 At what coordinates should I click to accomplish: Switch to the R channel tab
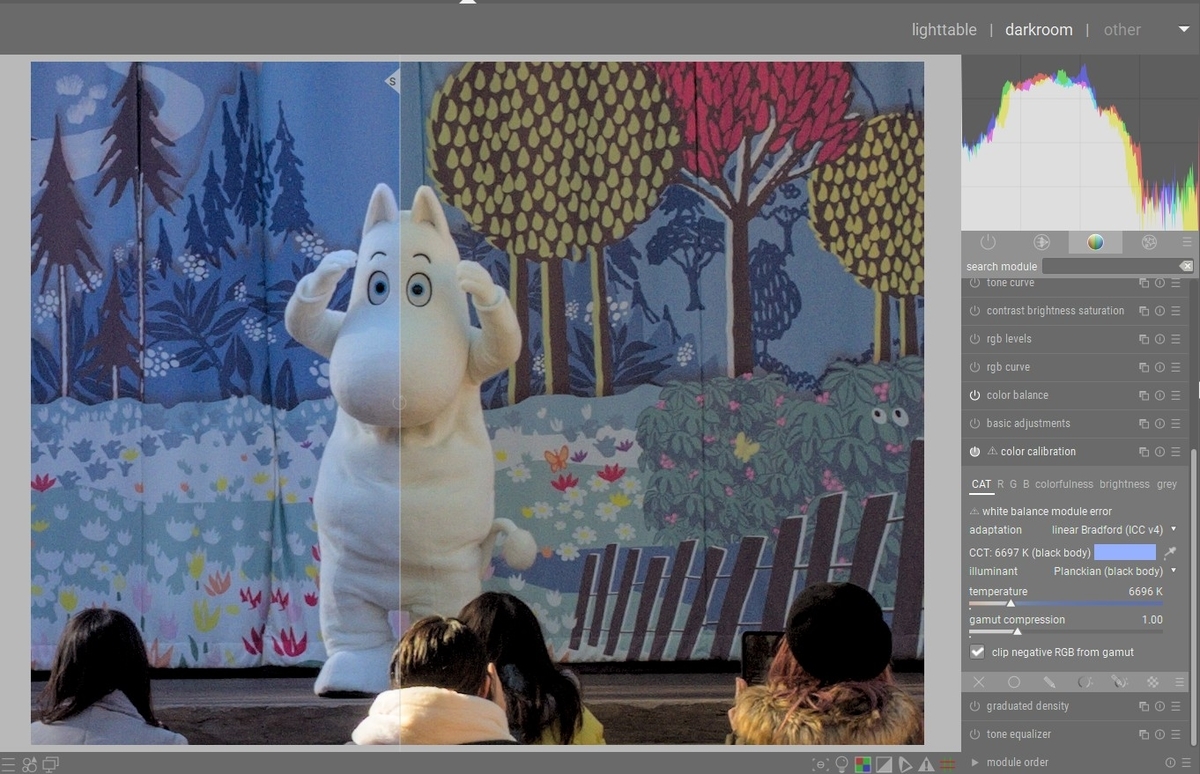tap(1001, 484)
